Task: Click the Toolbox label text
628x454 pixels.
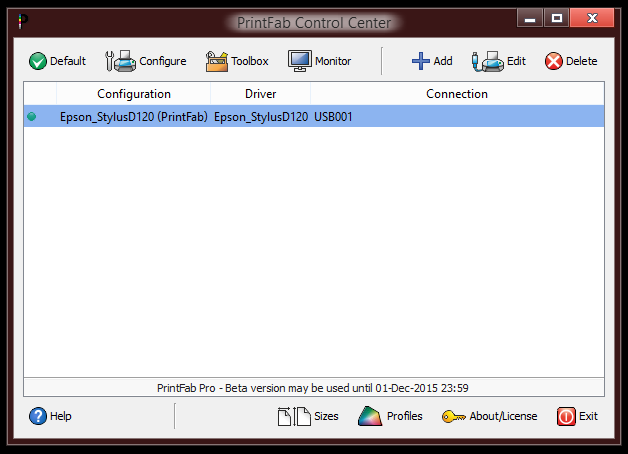Action: coord(250,61)
